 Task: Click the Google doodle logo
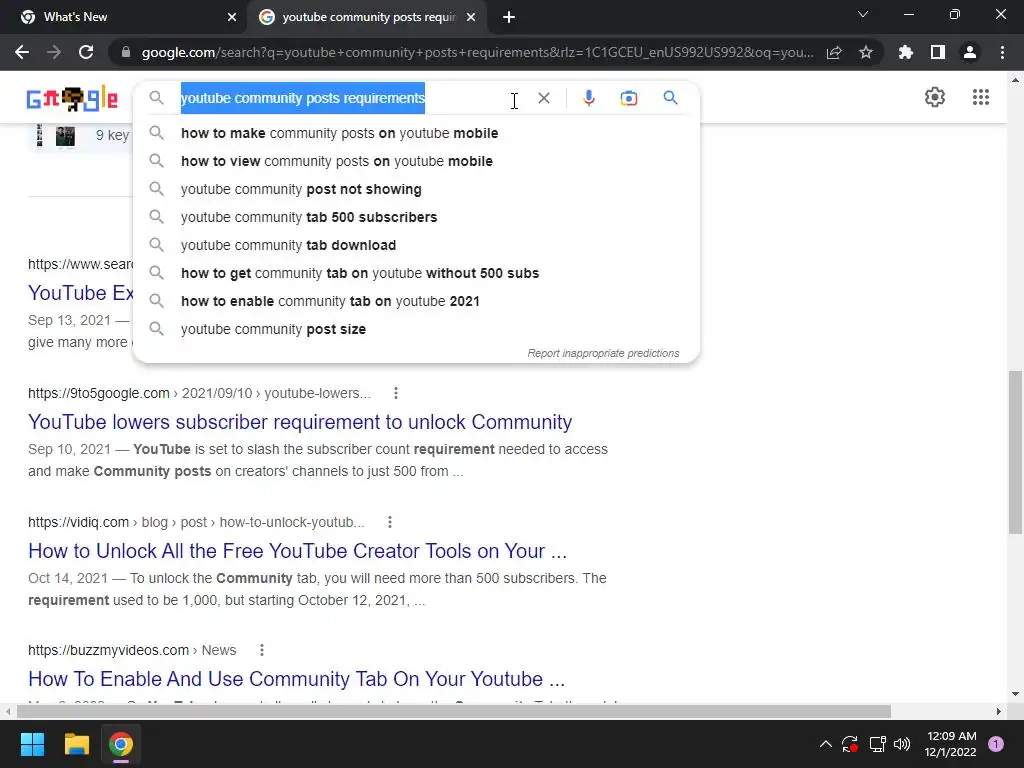tap(72, 99)
